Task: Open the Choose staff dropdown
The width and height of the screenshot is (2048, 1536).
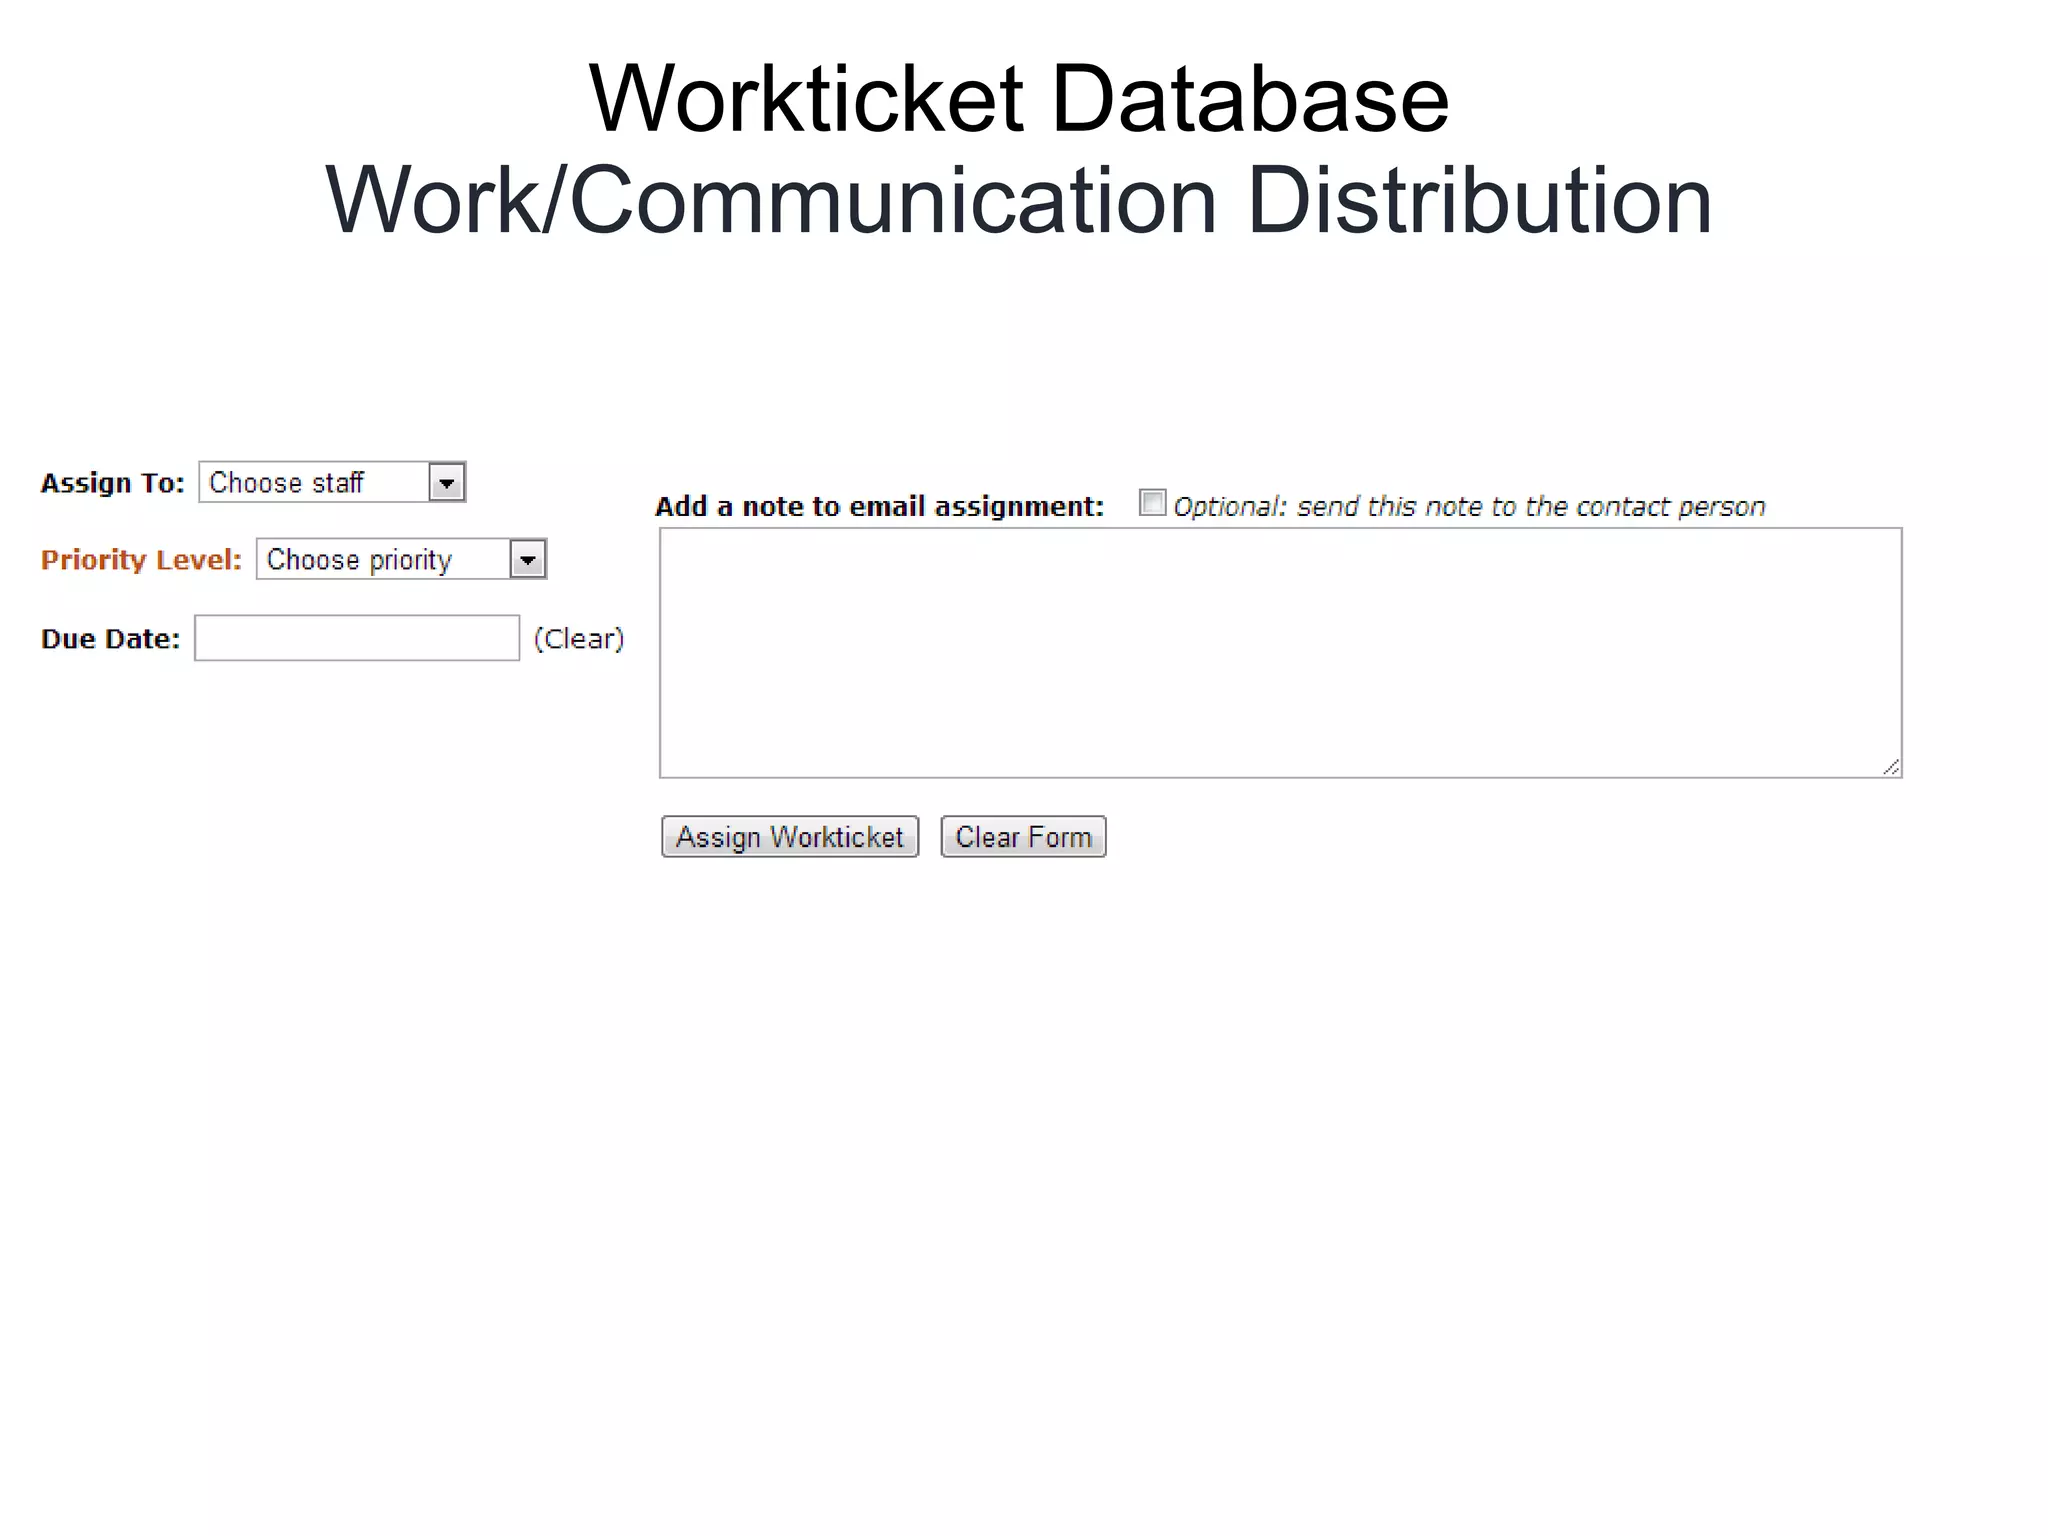Action: 332,482
